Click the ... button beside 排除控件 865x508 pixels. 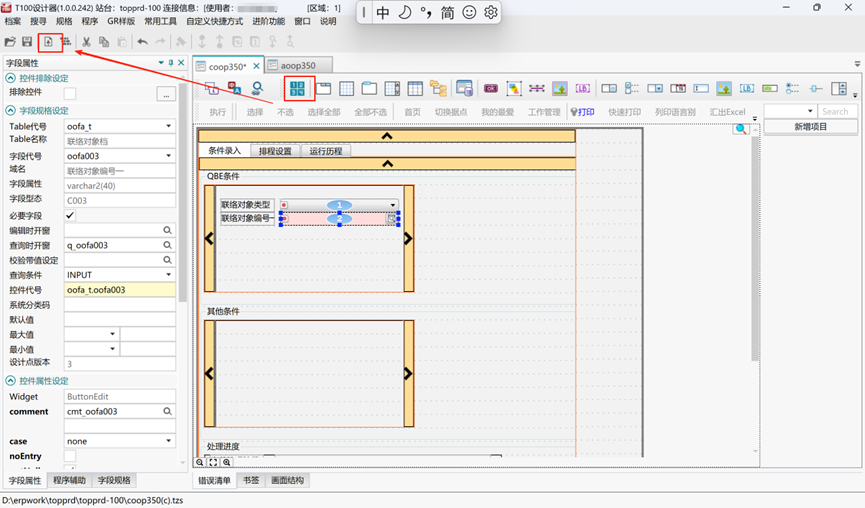(x=166, y=95)
